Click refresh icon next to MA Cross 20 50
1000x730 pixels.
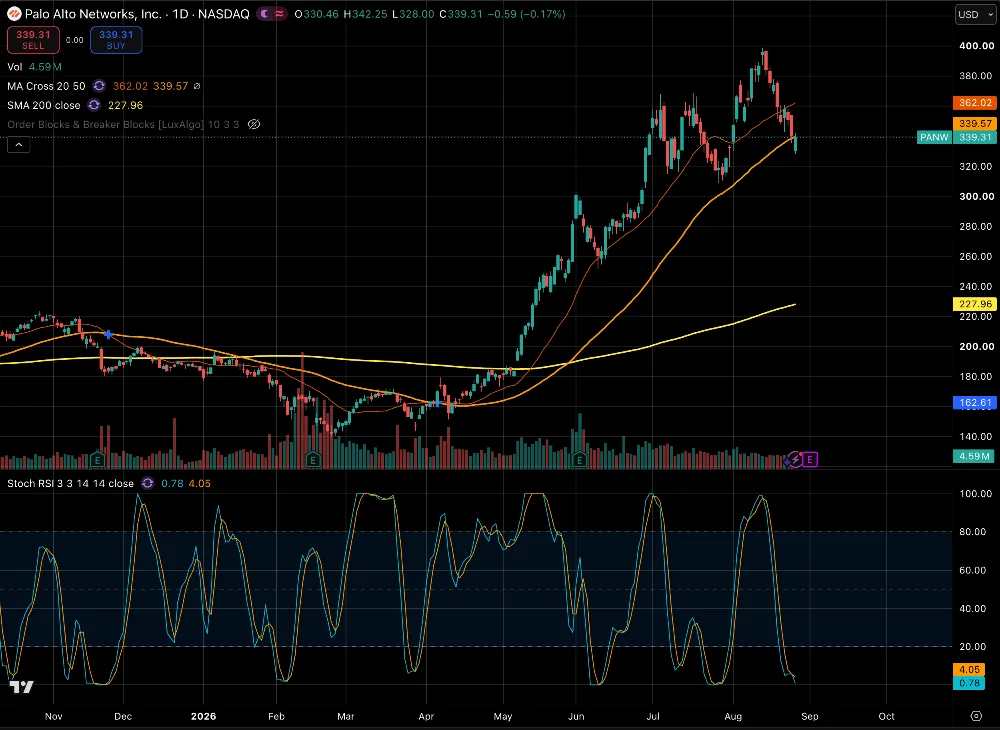pyautogui.click(x=99, y=85)
